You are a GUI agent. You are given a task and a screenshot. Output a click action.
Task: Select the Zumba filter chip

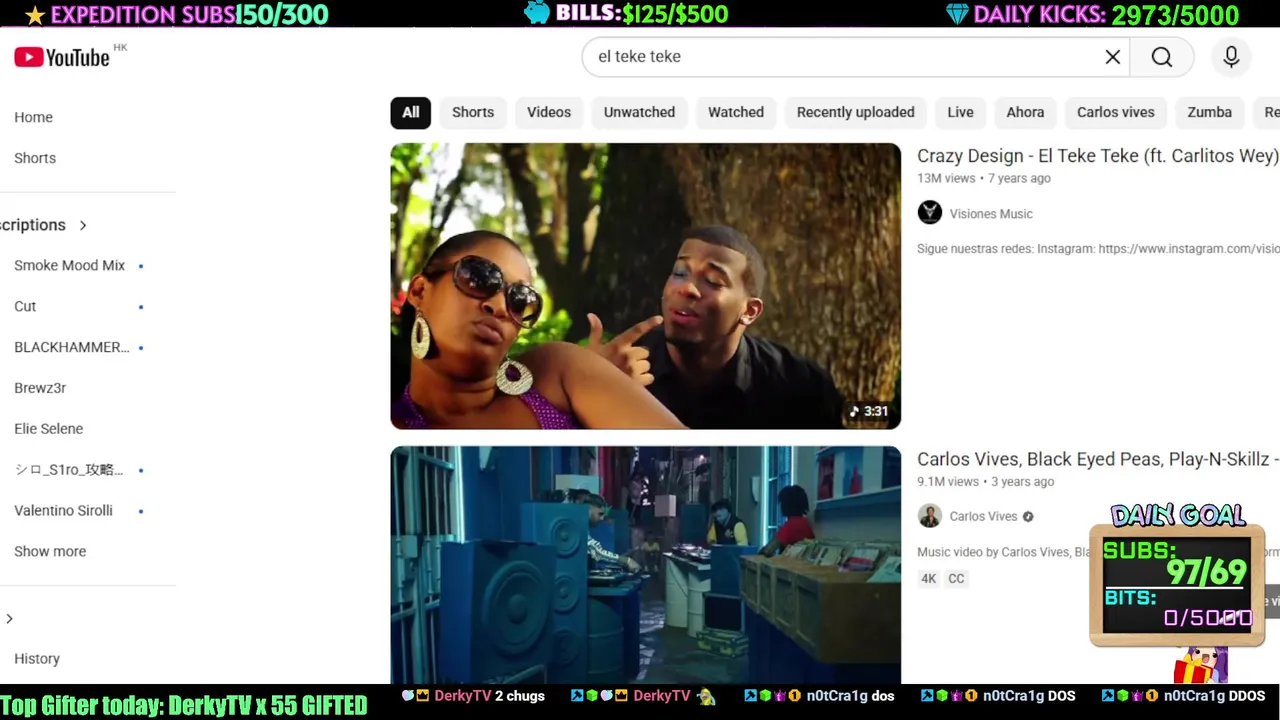click(1210, 112)
